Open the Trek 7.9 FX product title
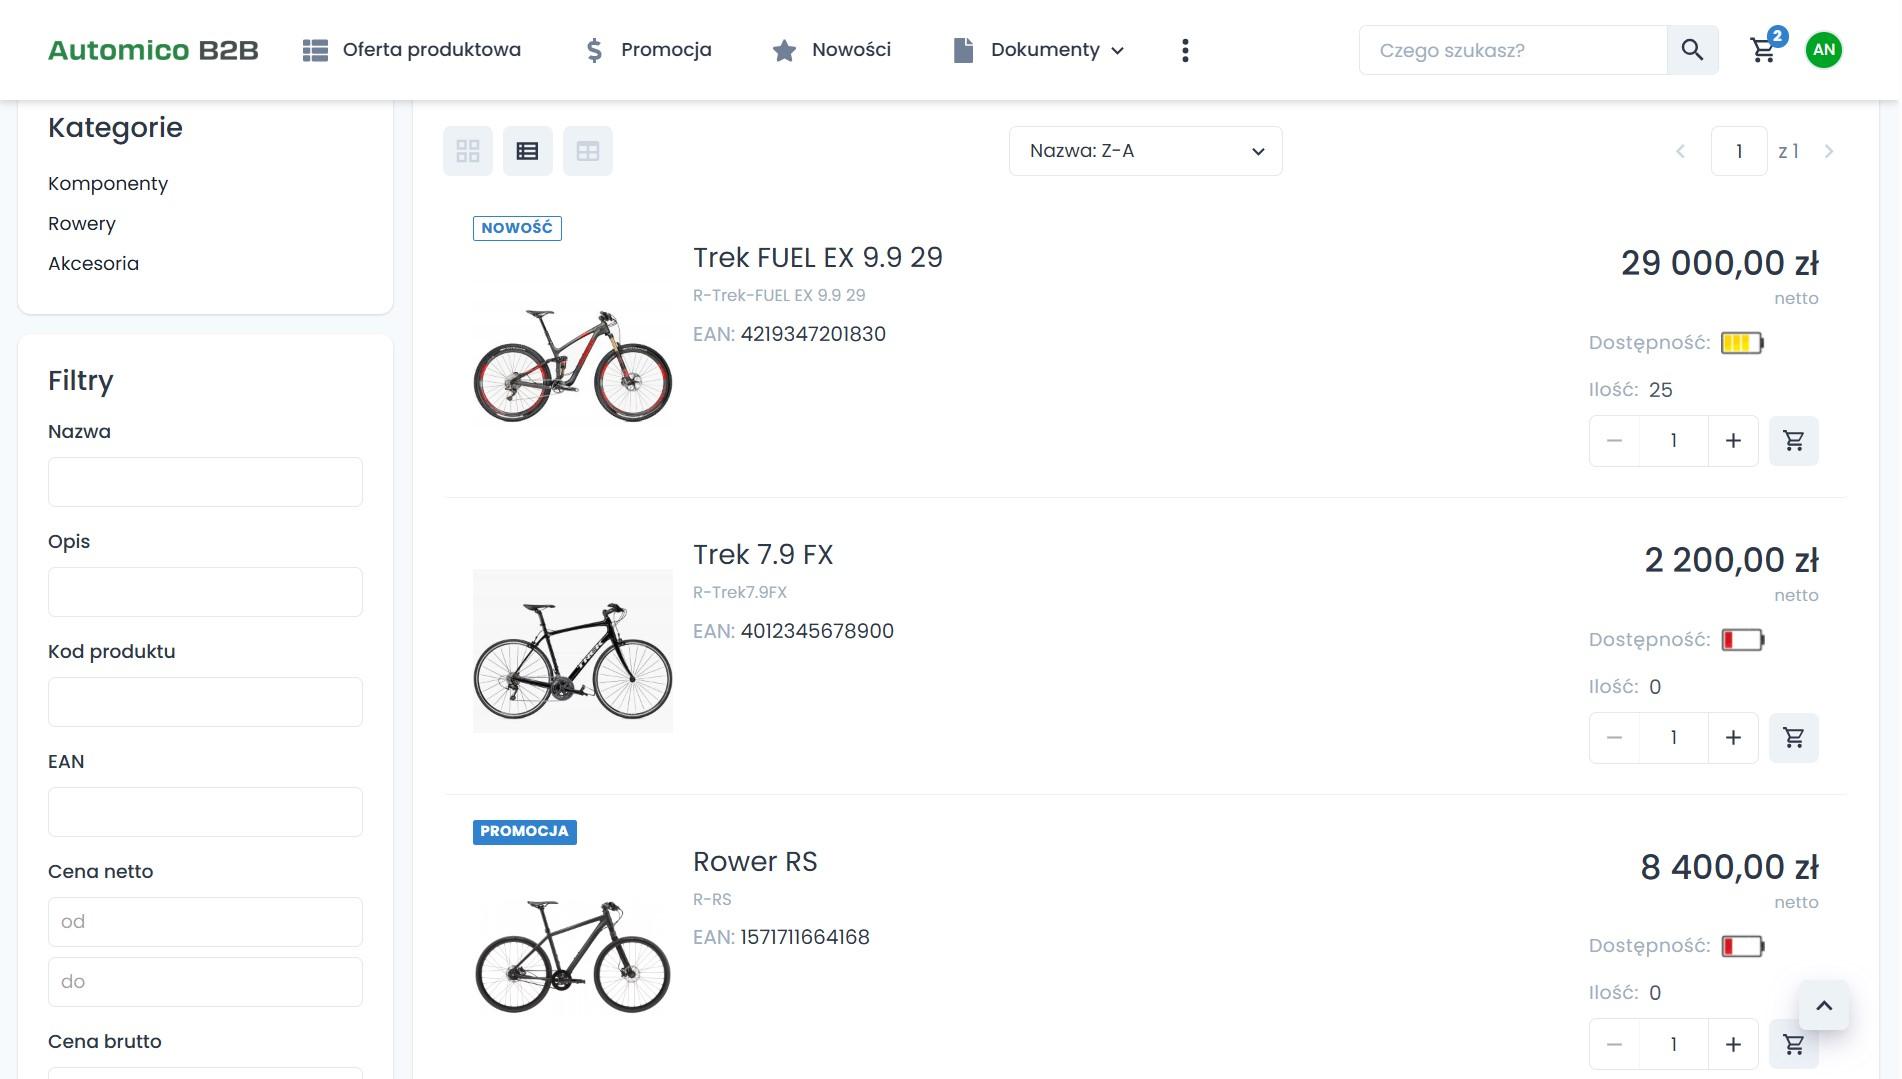The width and height of the screenshot is (1902, 1079). pyautogui.click(x=763, y=554)
